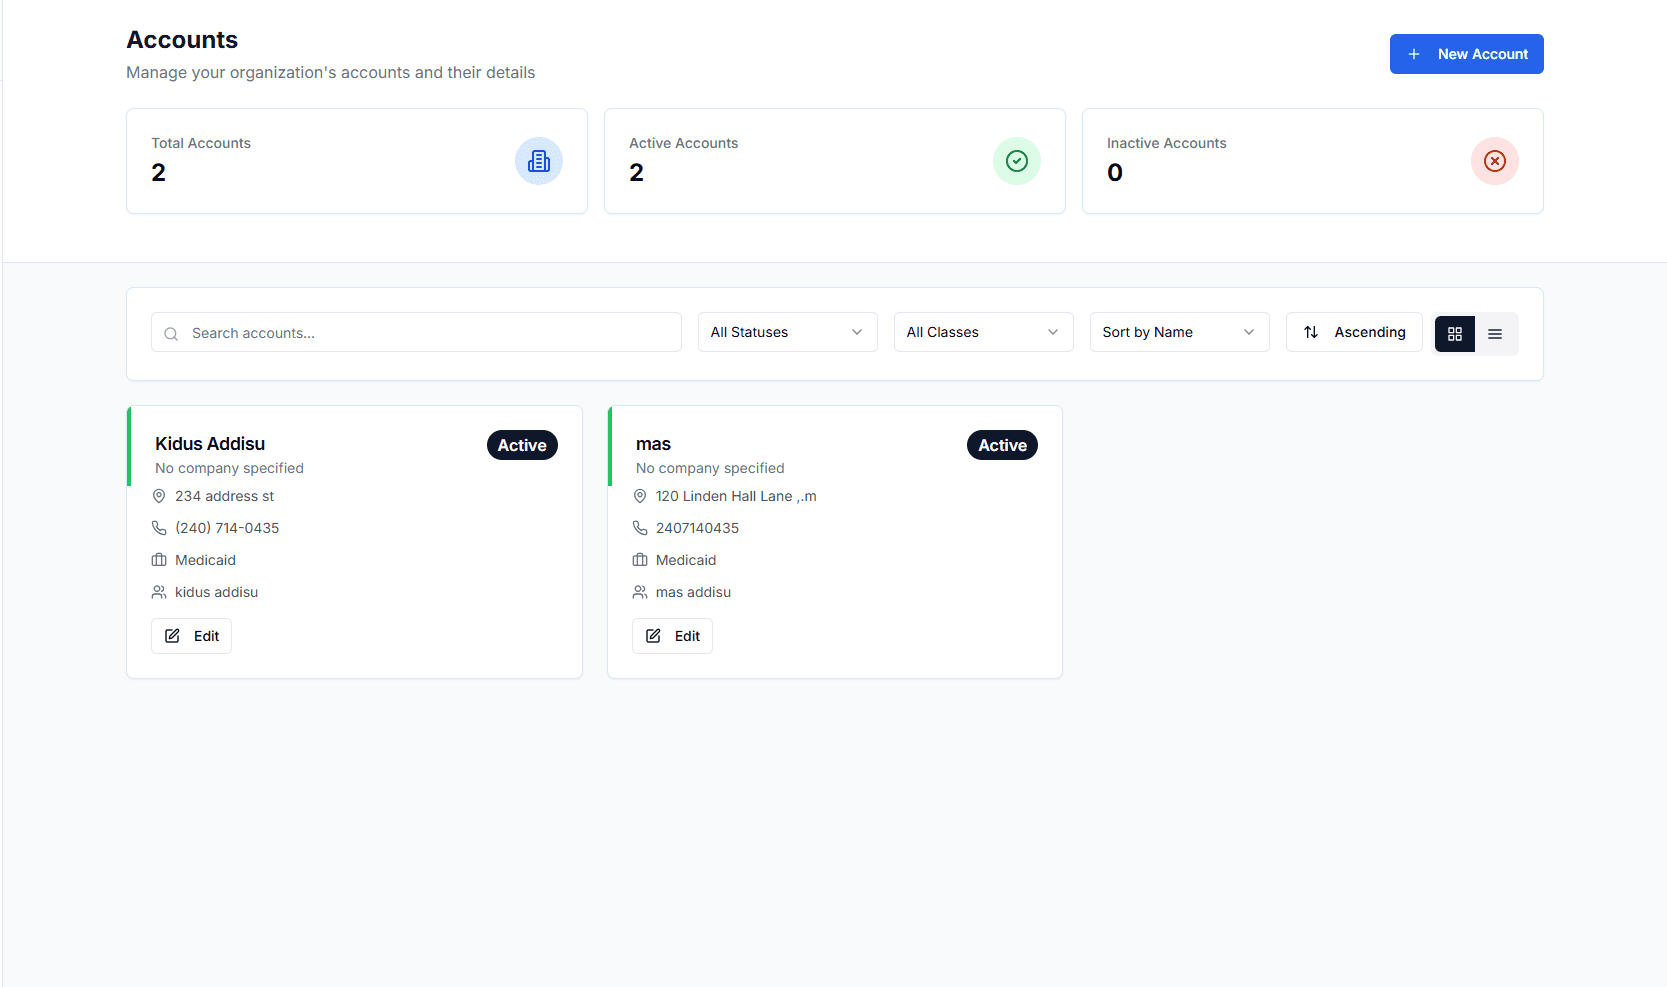Click the Total Accounts building icon

coord(539,161)
